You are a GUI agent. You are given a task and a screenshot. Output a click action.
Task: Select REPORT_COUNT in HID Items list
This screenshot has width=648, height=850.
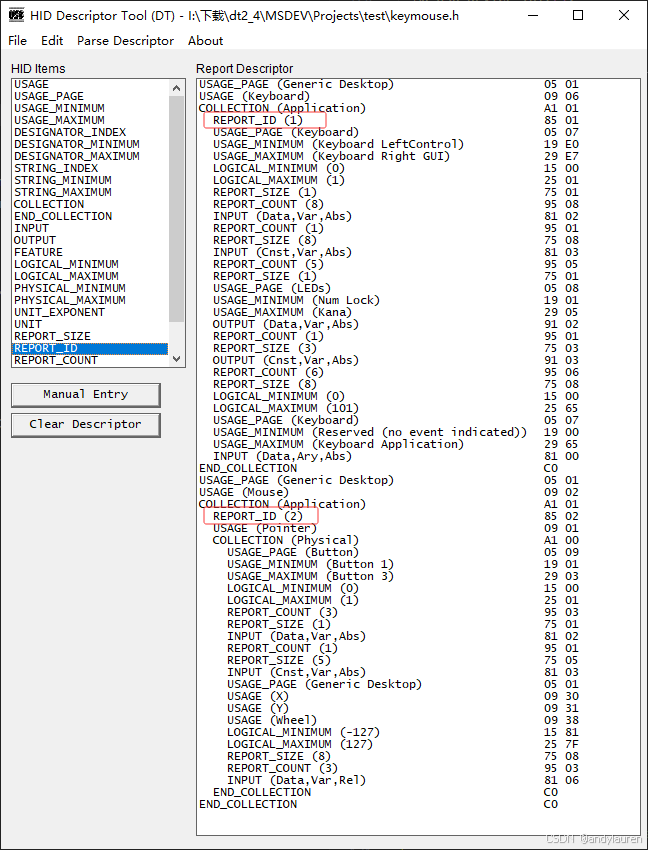[x=89, y=360]
